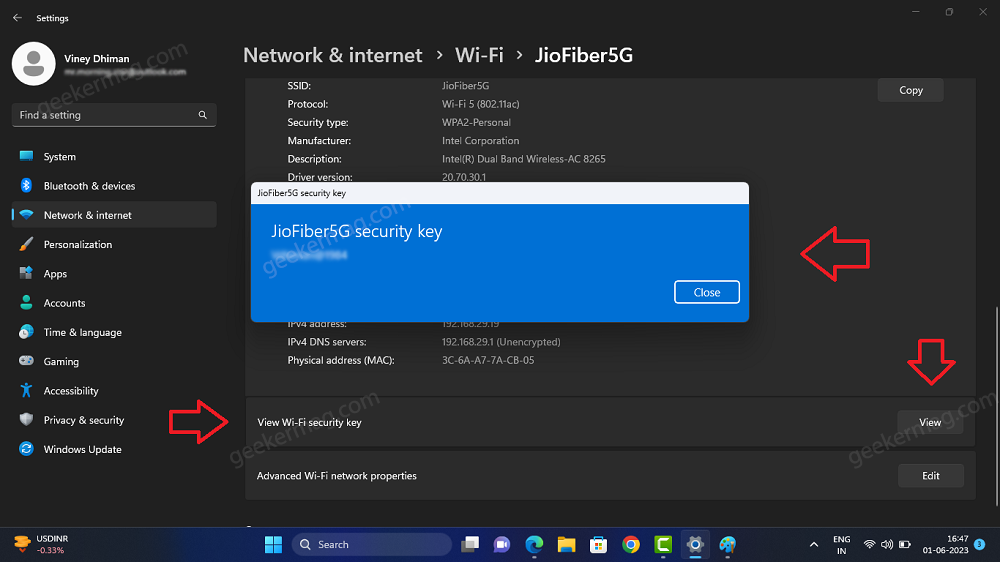
Task: Click the back arrow in Settings
Action: tap(17, 18)
